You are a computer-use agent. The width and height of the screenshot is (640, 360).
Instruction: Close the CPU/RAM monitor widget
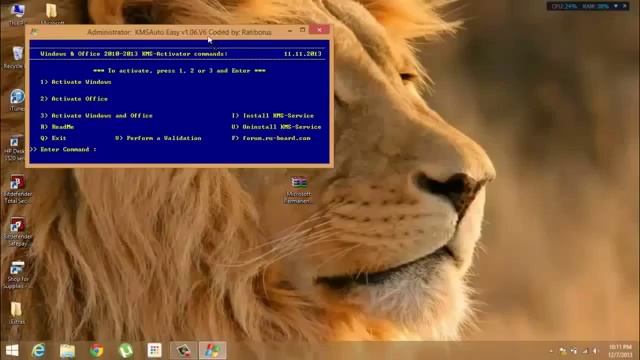pyautogui.click(x=625, y=6)
